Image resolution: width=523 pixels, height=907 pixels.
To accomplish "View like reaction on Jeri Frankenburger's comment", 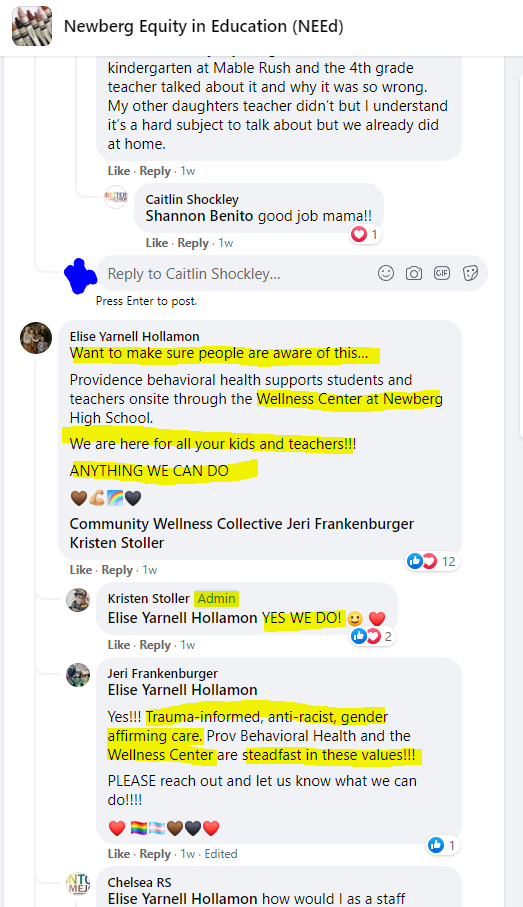I will pyautogui.click(x=442, y=845).
